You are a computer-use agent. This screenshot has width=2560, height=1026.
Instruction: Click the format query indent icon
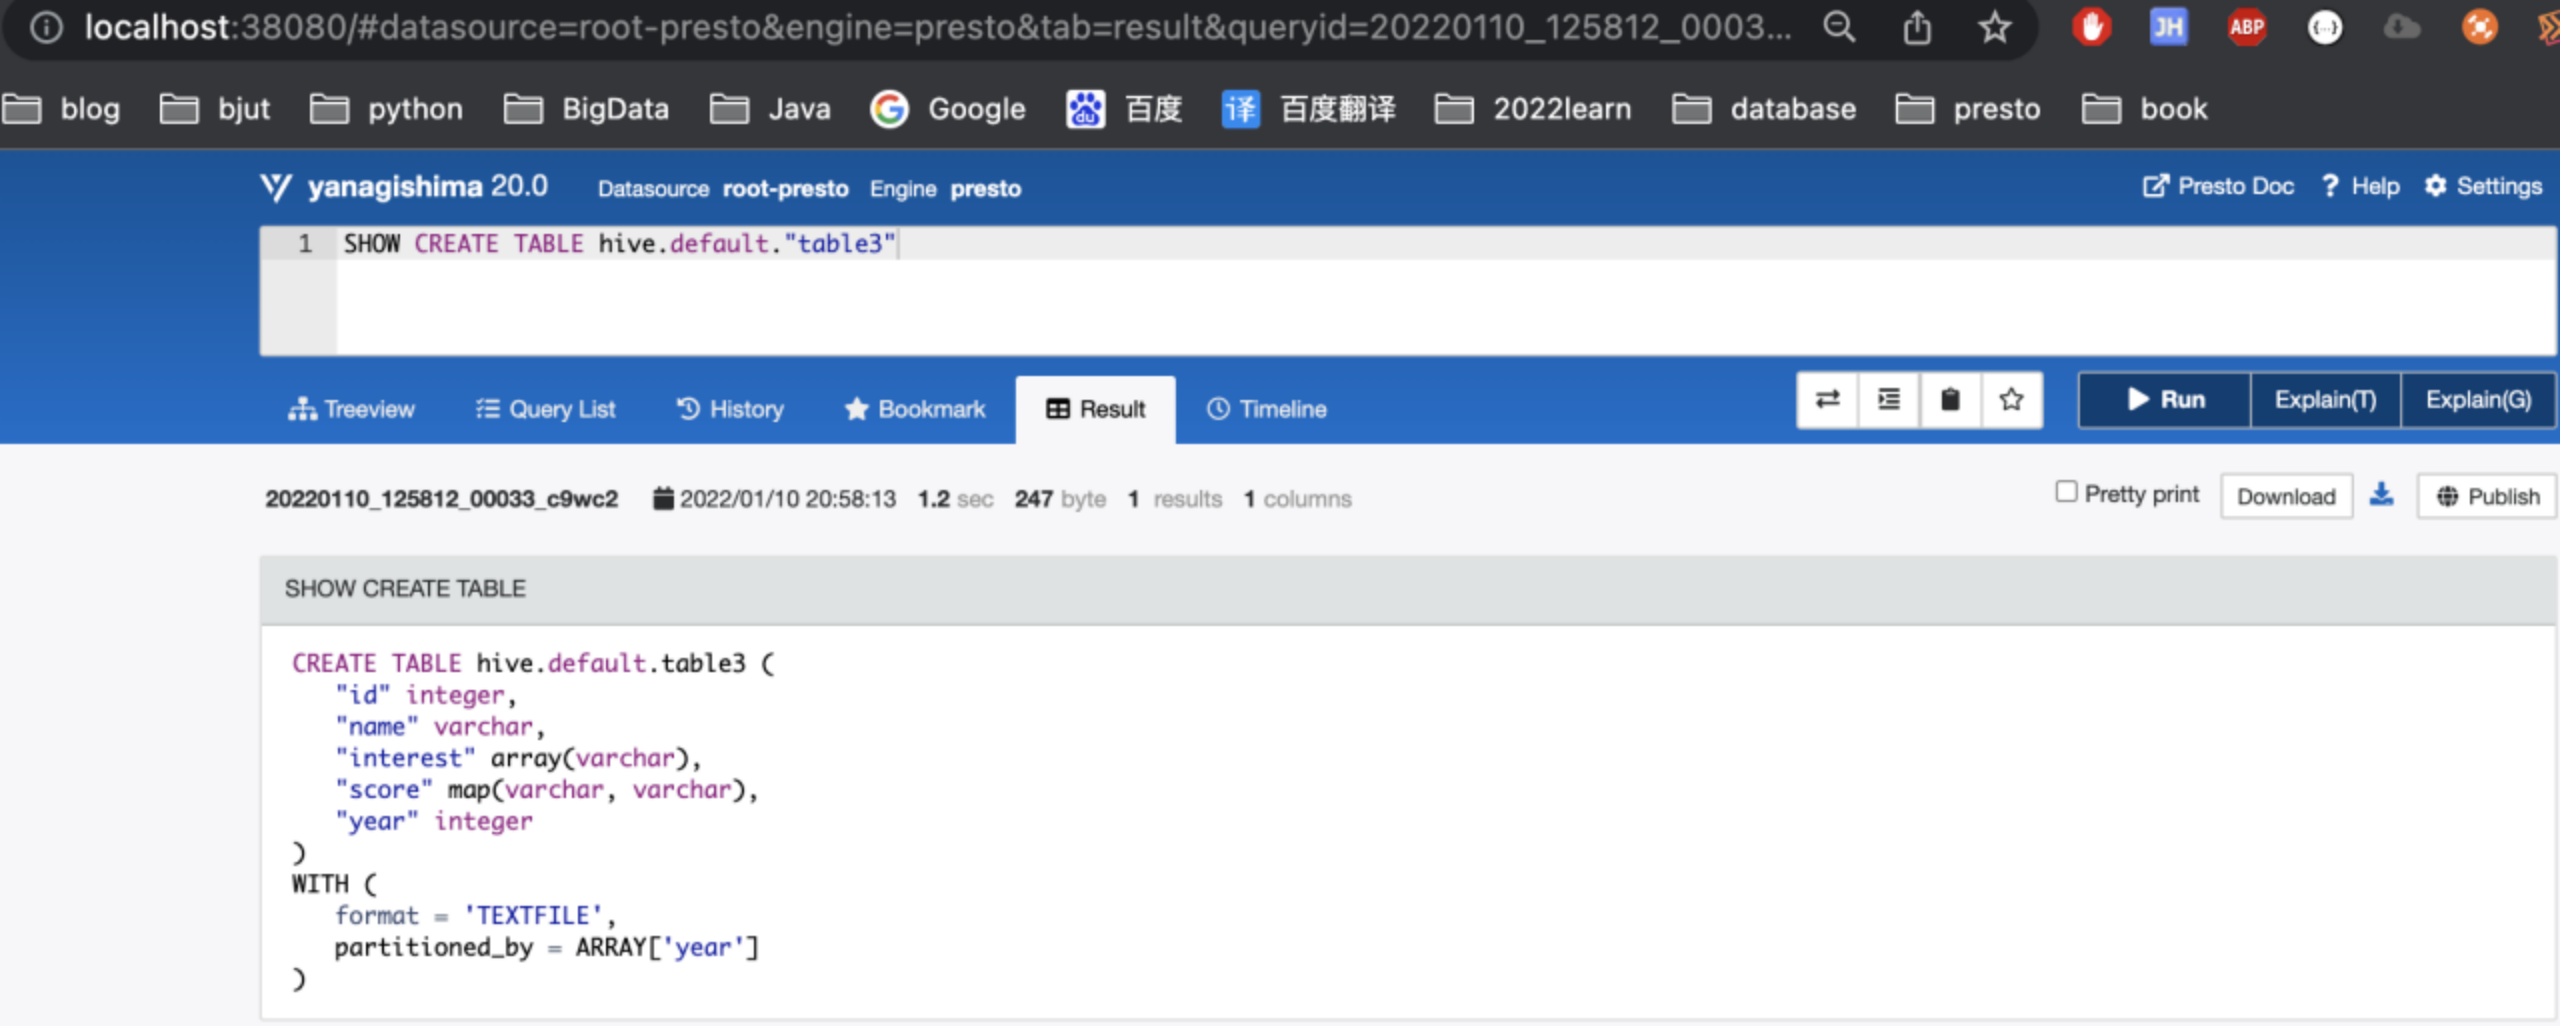[1888, 399]
